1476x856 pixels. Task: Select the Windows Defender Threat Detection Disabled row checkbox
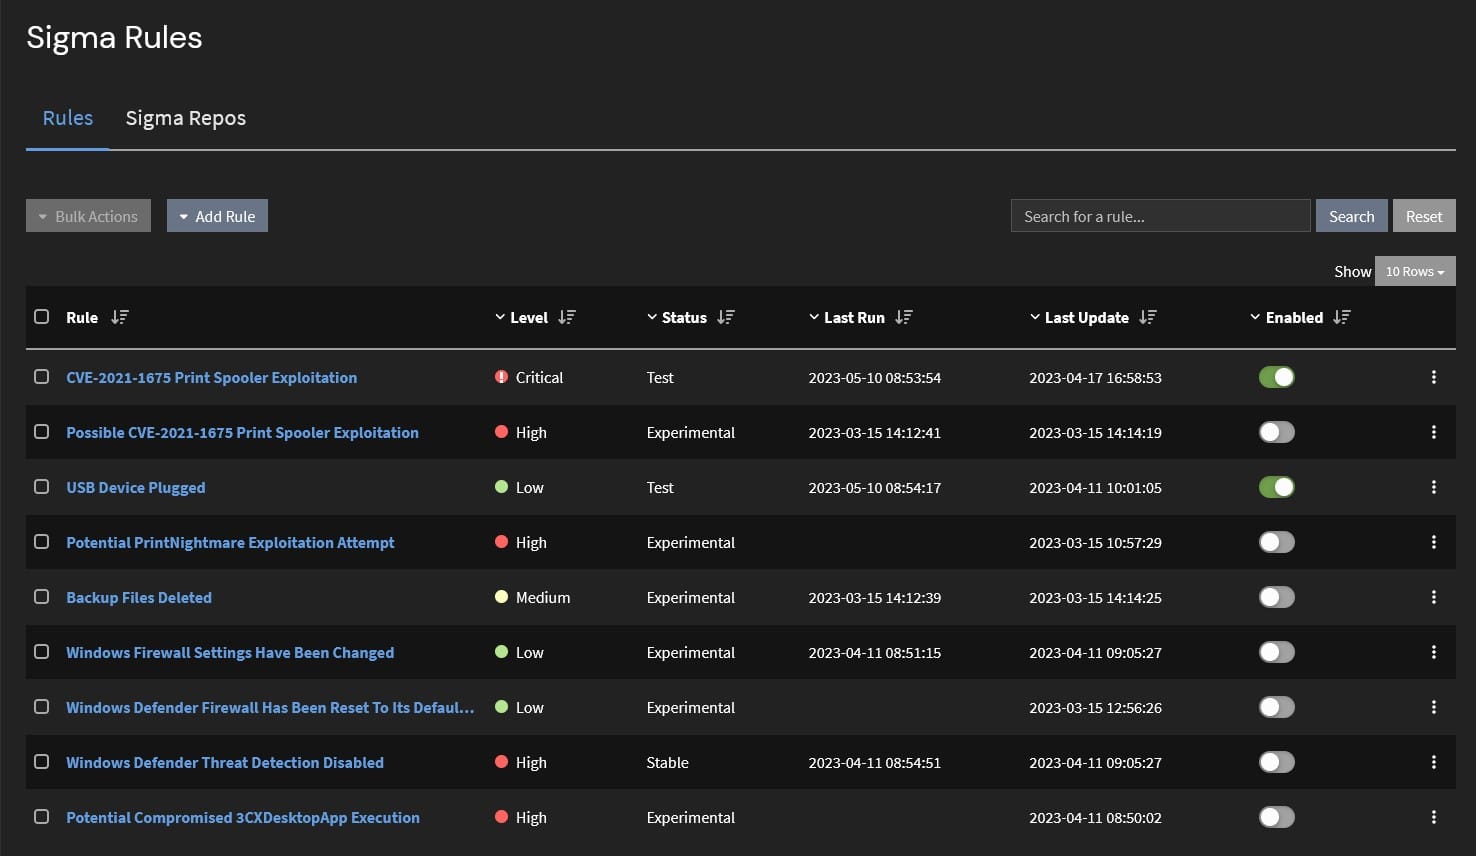pyautogui.click(x=41, y=761)
